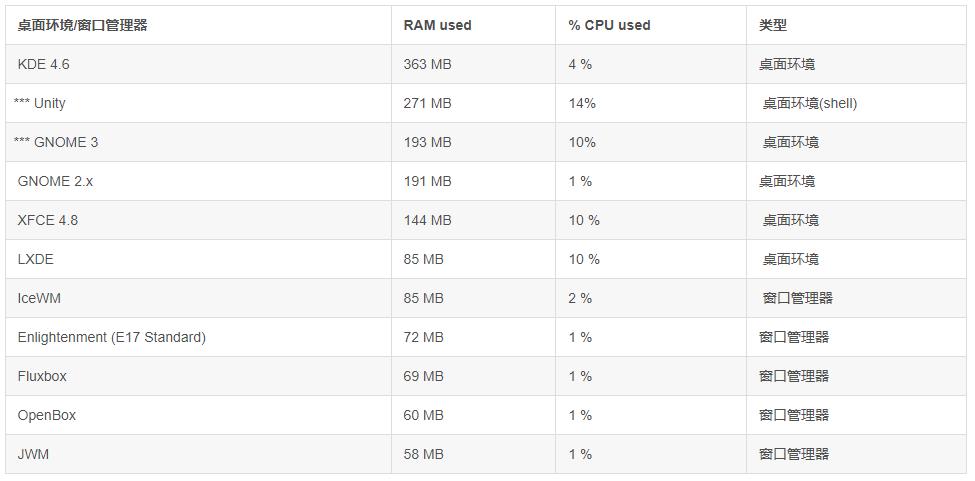
Task: Click the 类型 column header
Action: (773, 25)
